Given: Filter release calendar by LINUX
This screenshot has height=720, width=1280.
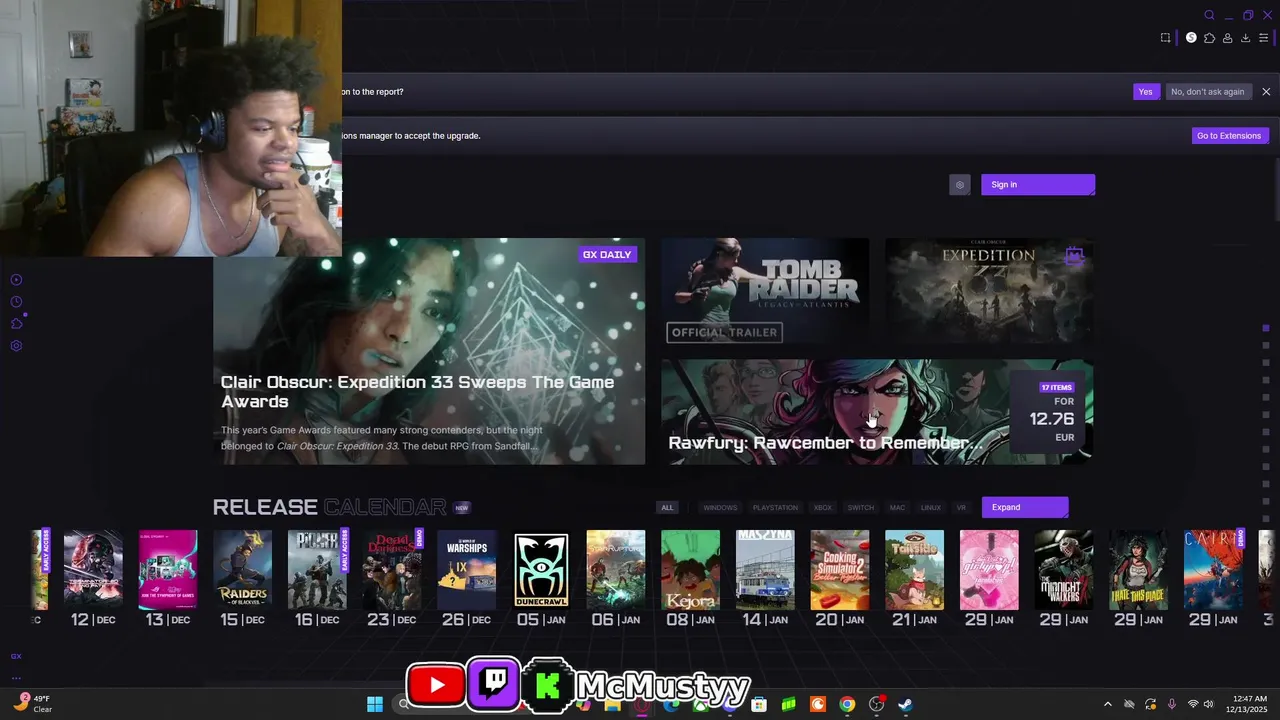Looking at the screenshot, I should point(931,507).
